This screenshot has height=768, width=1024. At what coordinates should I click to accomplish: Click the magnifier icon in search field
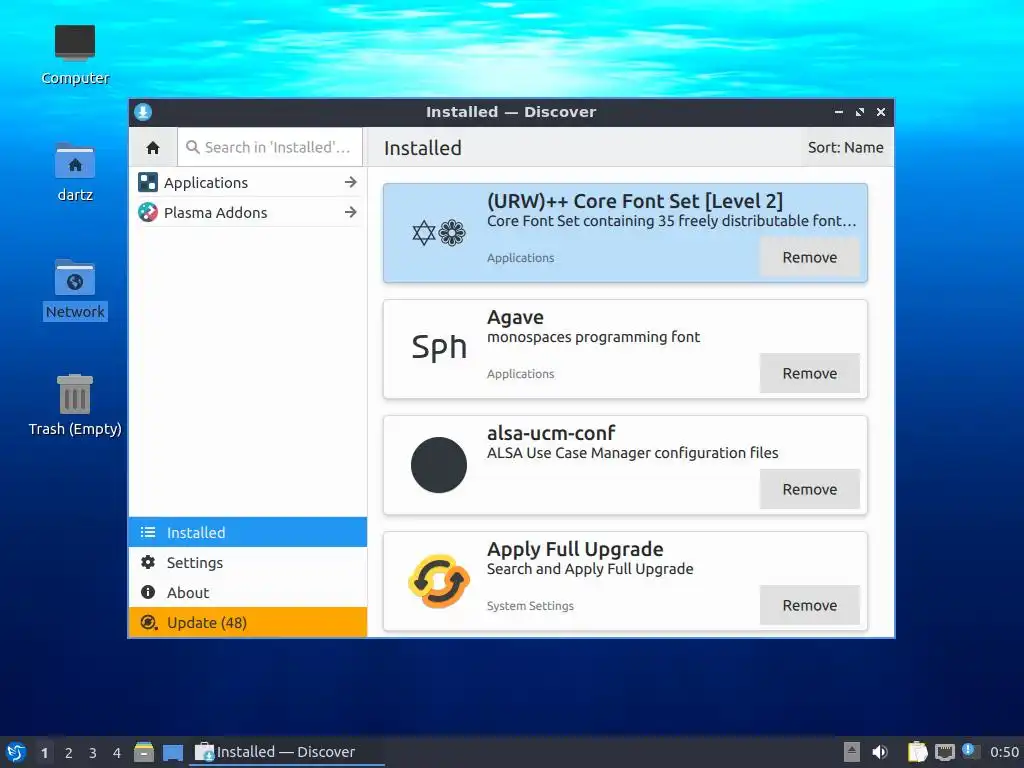(x=193, y=148)
